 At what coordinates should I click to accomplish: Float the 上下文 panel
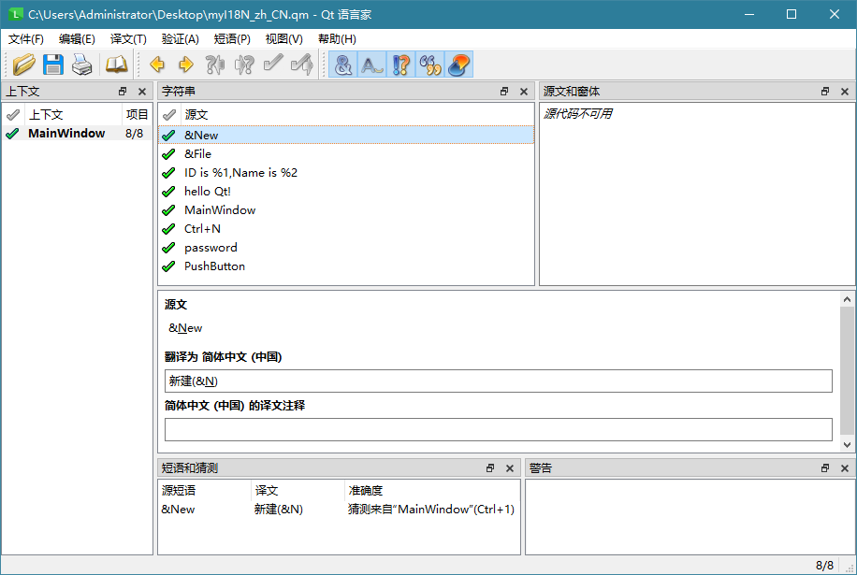point(123,91)
